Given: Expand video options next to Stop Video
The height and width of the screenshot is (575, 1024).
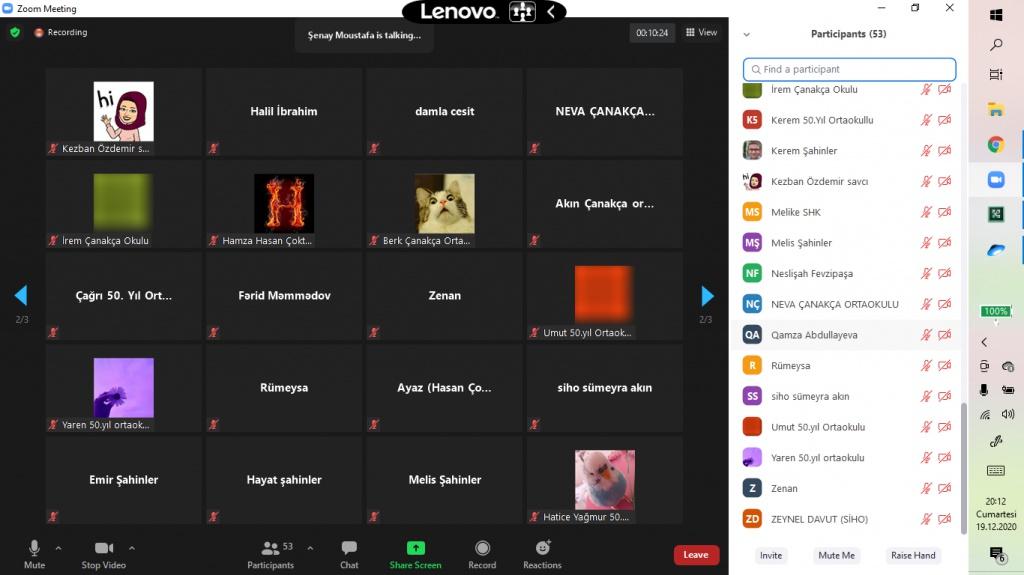Looking at the screenshot, I should 132,548.
